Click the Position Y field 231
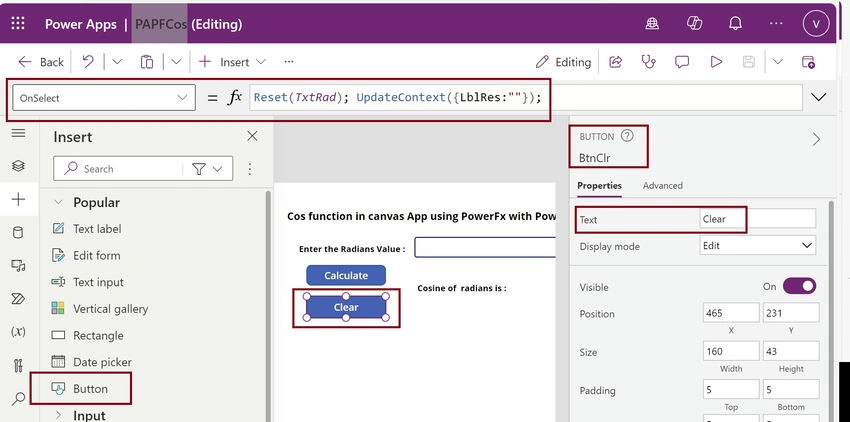Image resolution: width=850 pixels, height=422 pixels. click(x=791, y=313)
